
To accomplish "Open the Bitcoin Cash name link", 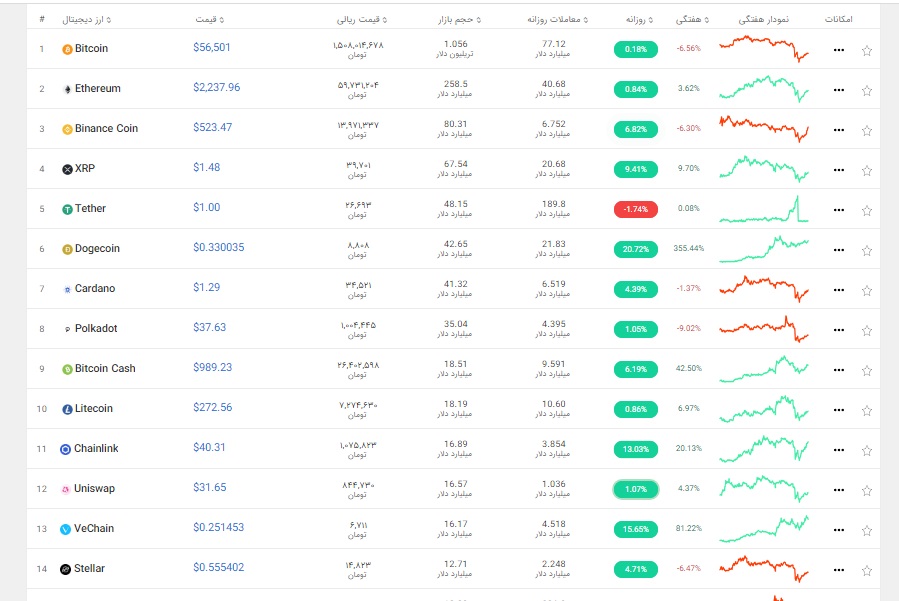I will pyautogui.click(x=105, y=368).
